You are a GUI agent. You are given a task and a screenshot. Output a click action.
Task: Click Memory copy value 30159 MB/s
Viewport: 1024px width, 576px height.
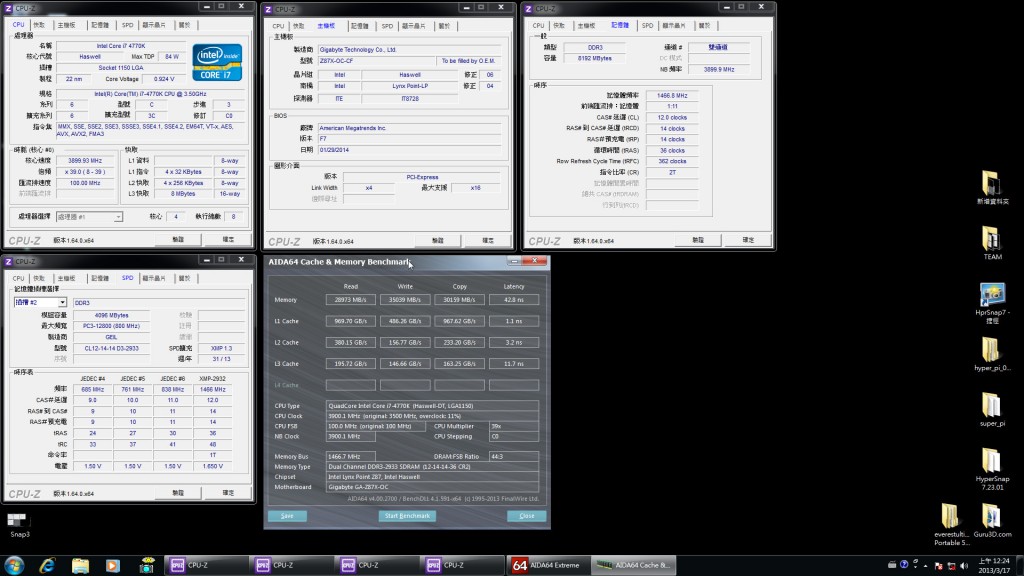459,300
